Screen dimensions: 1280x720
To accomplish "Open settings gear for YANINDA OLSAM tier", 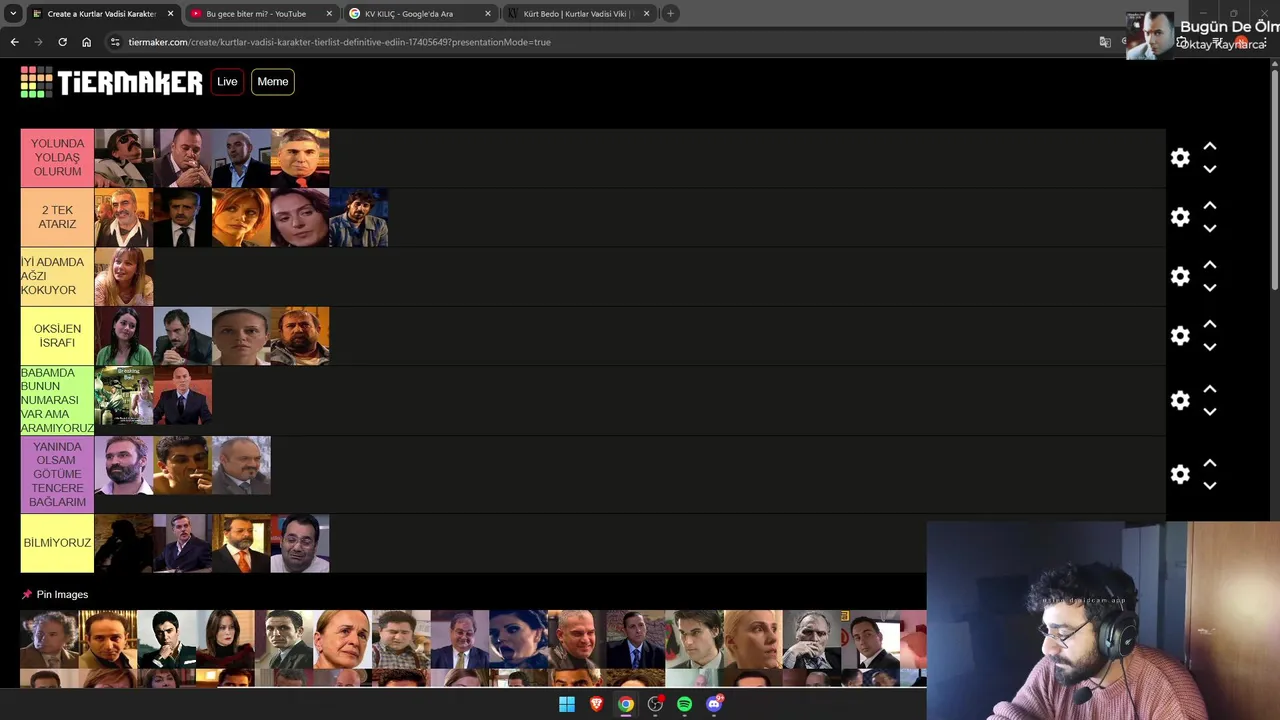I will point(1180,474).
